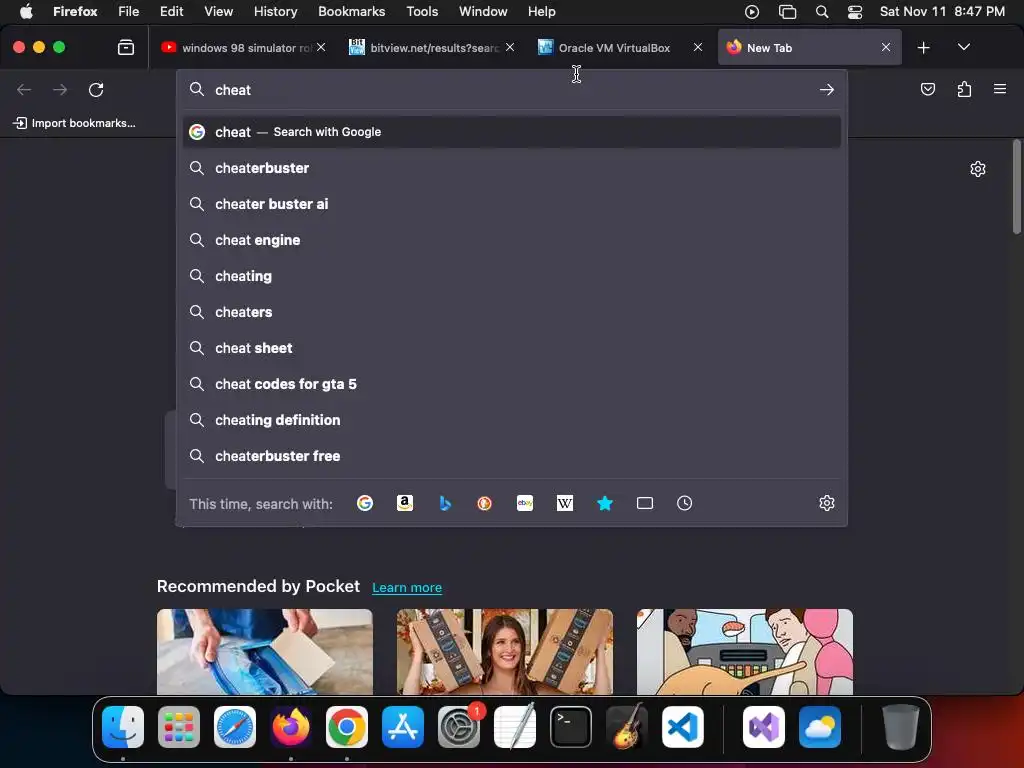Launch Safari from the Dock

(x=235, y=727)
